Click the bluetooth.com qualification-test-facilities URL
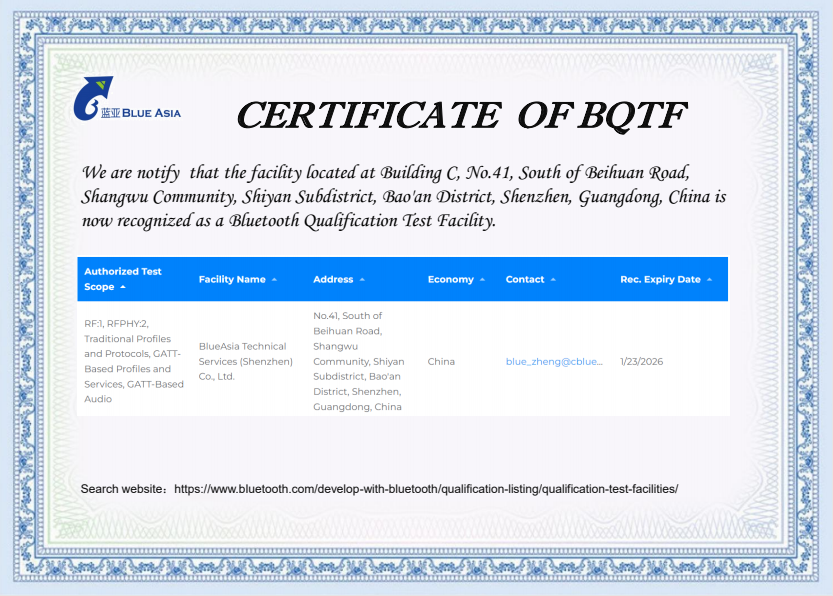Image resolution: width=833 pixels, height=596 pixels. [426, 489]
